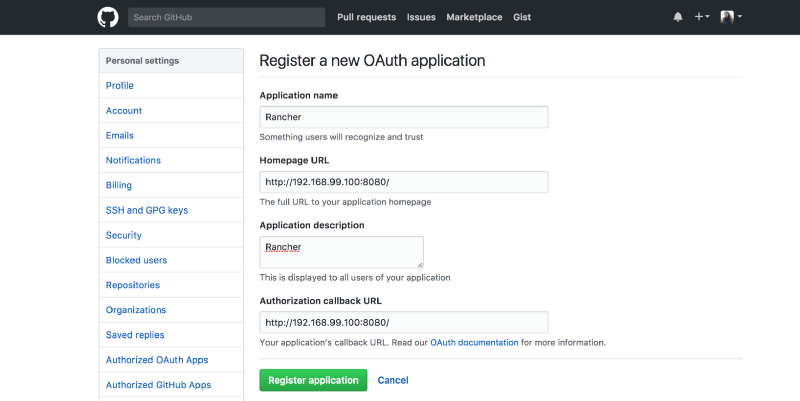Open Issues from the top navigation
The height and width of the screenshot is (401, 800).
(421, 17)
